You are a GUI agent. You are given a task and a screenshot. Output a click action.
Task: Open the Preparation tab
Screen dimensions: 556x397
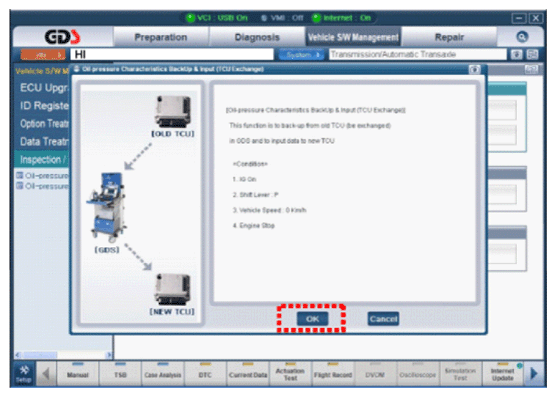click(x=161, y=37)
